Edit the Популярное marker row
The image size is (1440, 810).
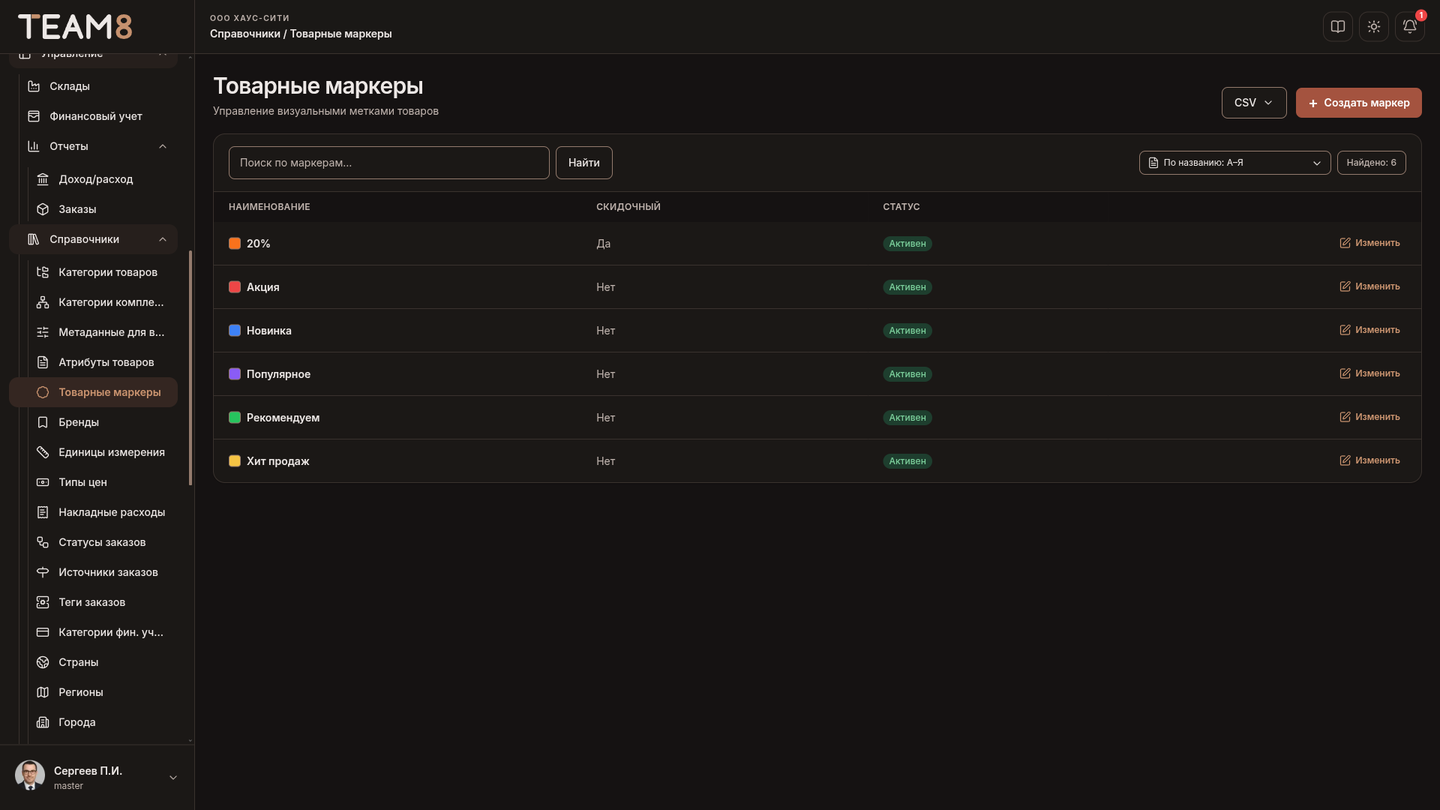pos(1370,373)
